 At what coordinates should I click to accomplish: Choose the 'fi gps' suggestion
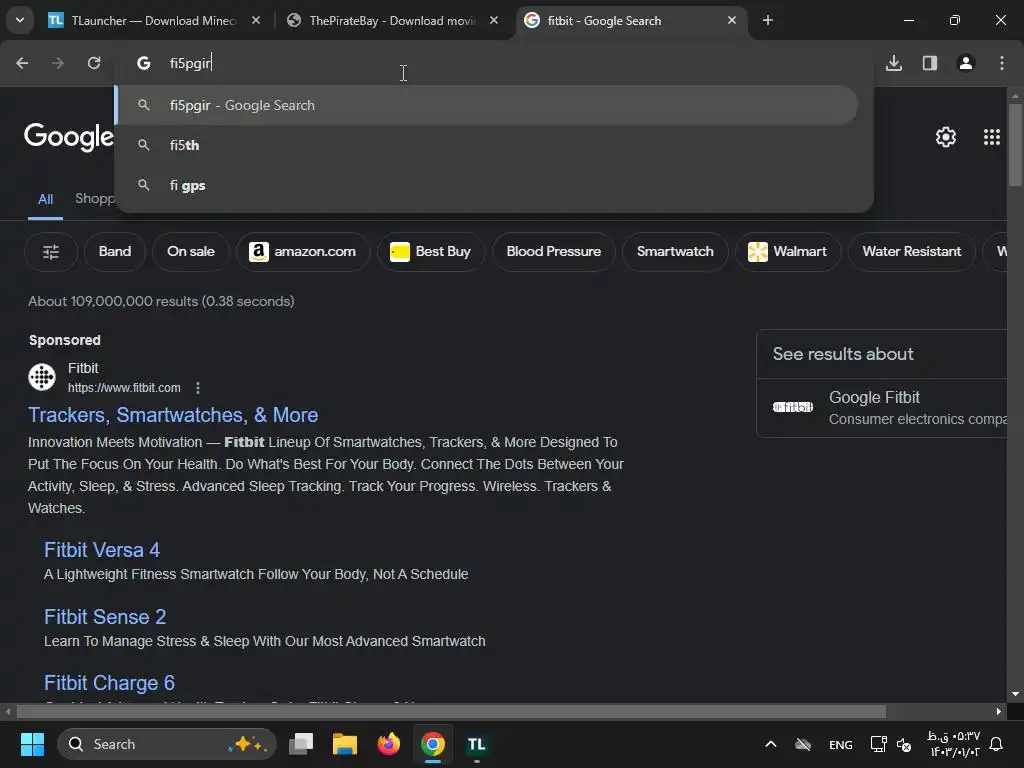pos(487,185)
